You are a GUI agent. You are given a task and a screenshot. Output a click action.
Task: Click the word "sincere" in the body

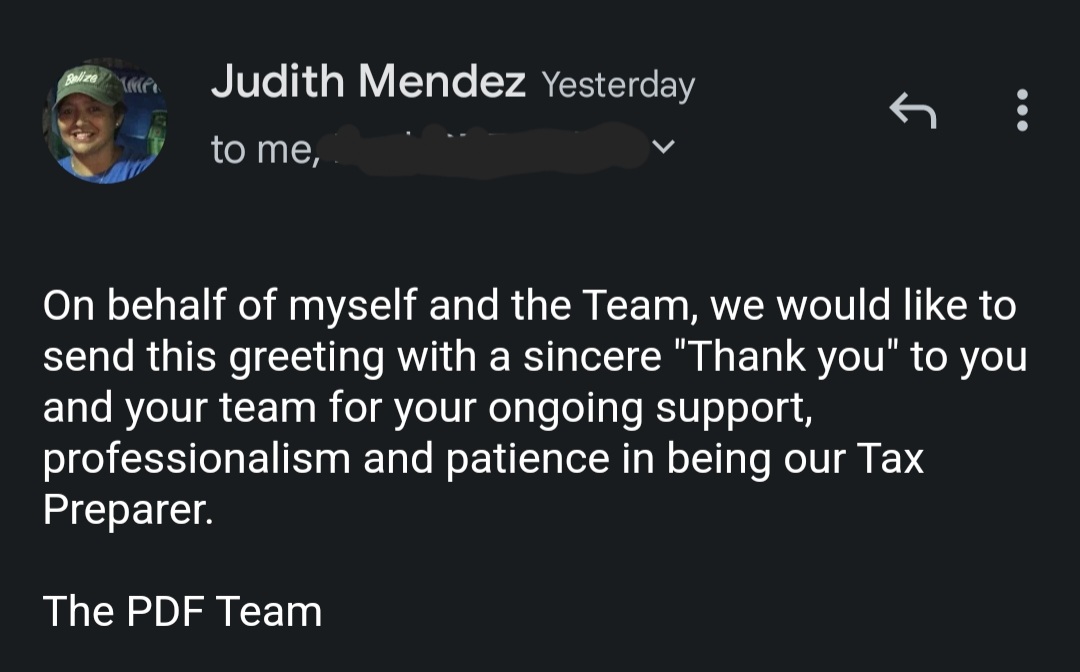(x=592, y=357)
